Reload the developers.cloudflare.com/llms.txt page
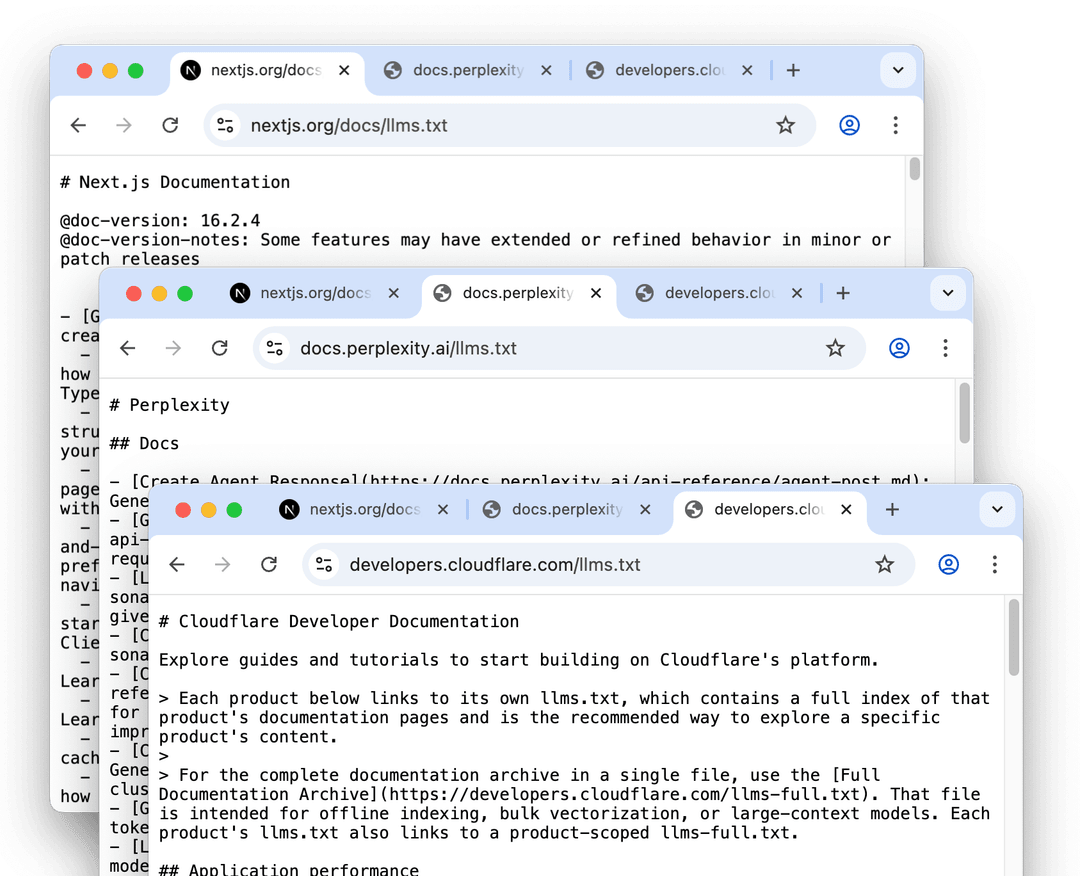 [269, 565]
